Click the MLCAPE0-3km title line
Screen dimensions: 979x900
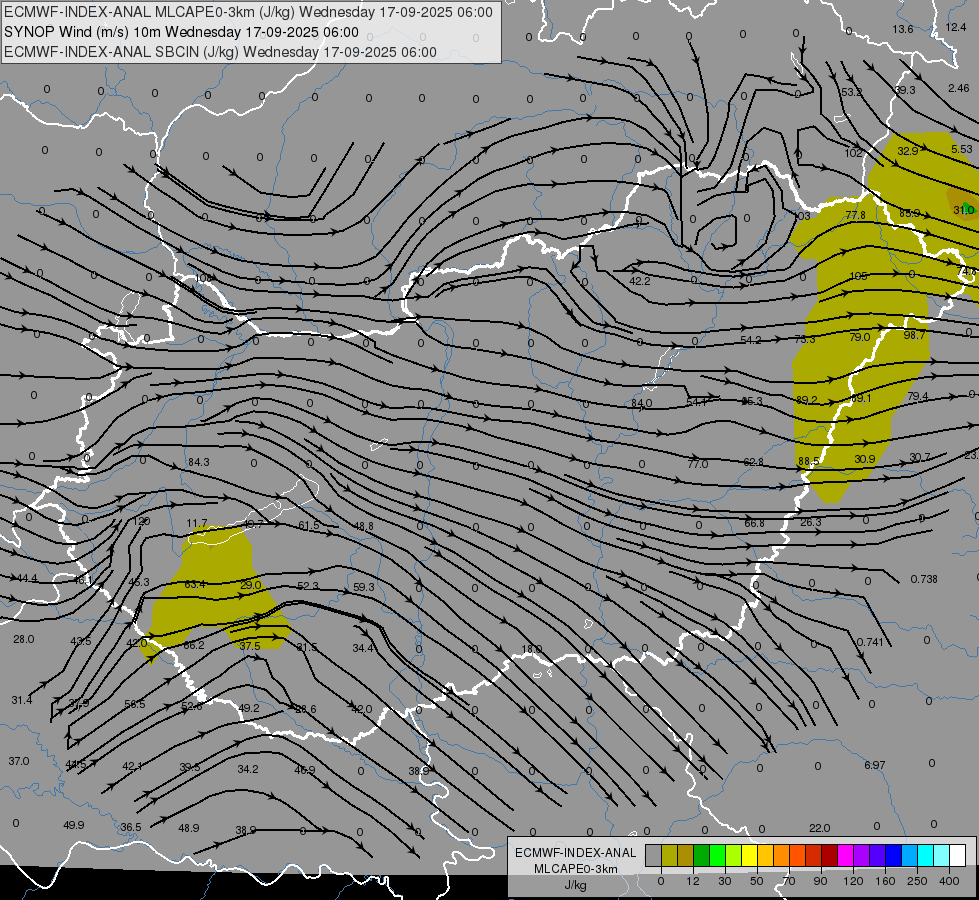[248, 12]
